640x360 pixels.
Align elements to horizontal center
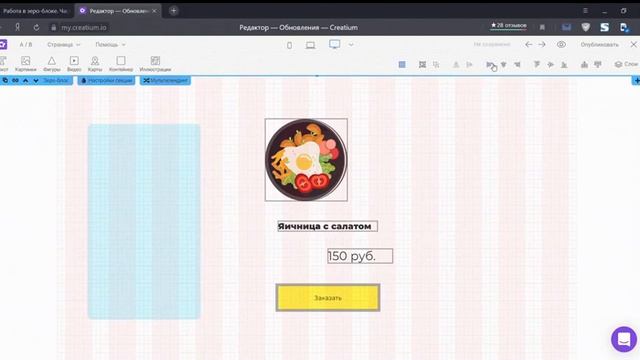point(504,64)
